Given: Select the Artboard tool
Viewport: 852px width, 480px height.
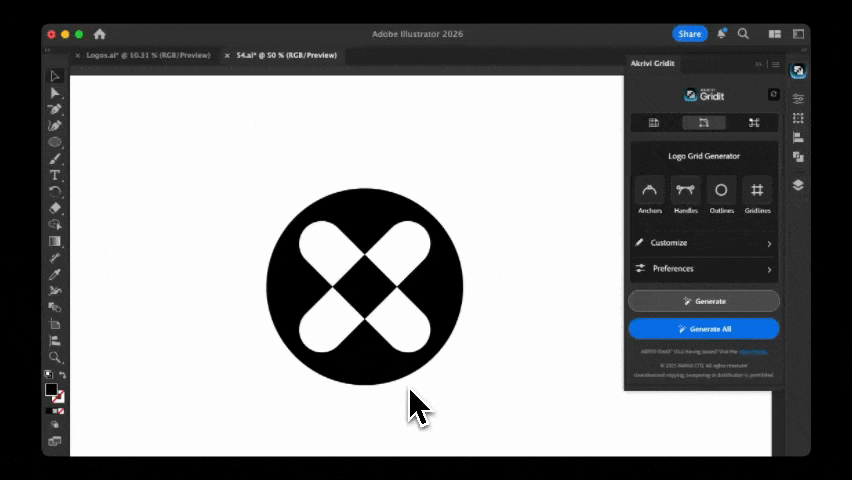Looking at the screenshot, I should [55, 325].
